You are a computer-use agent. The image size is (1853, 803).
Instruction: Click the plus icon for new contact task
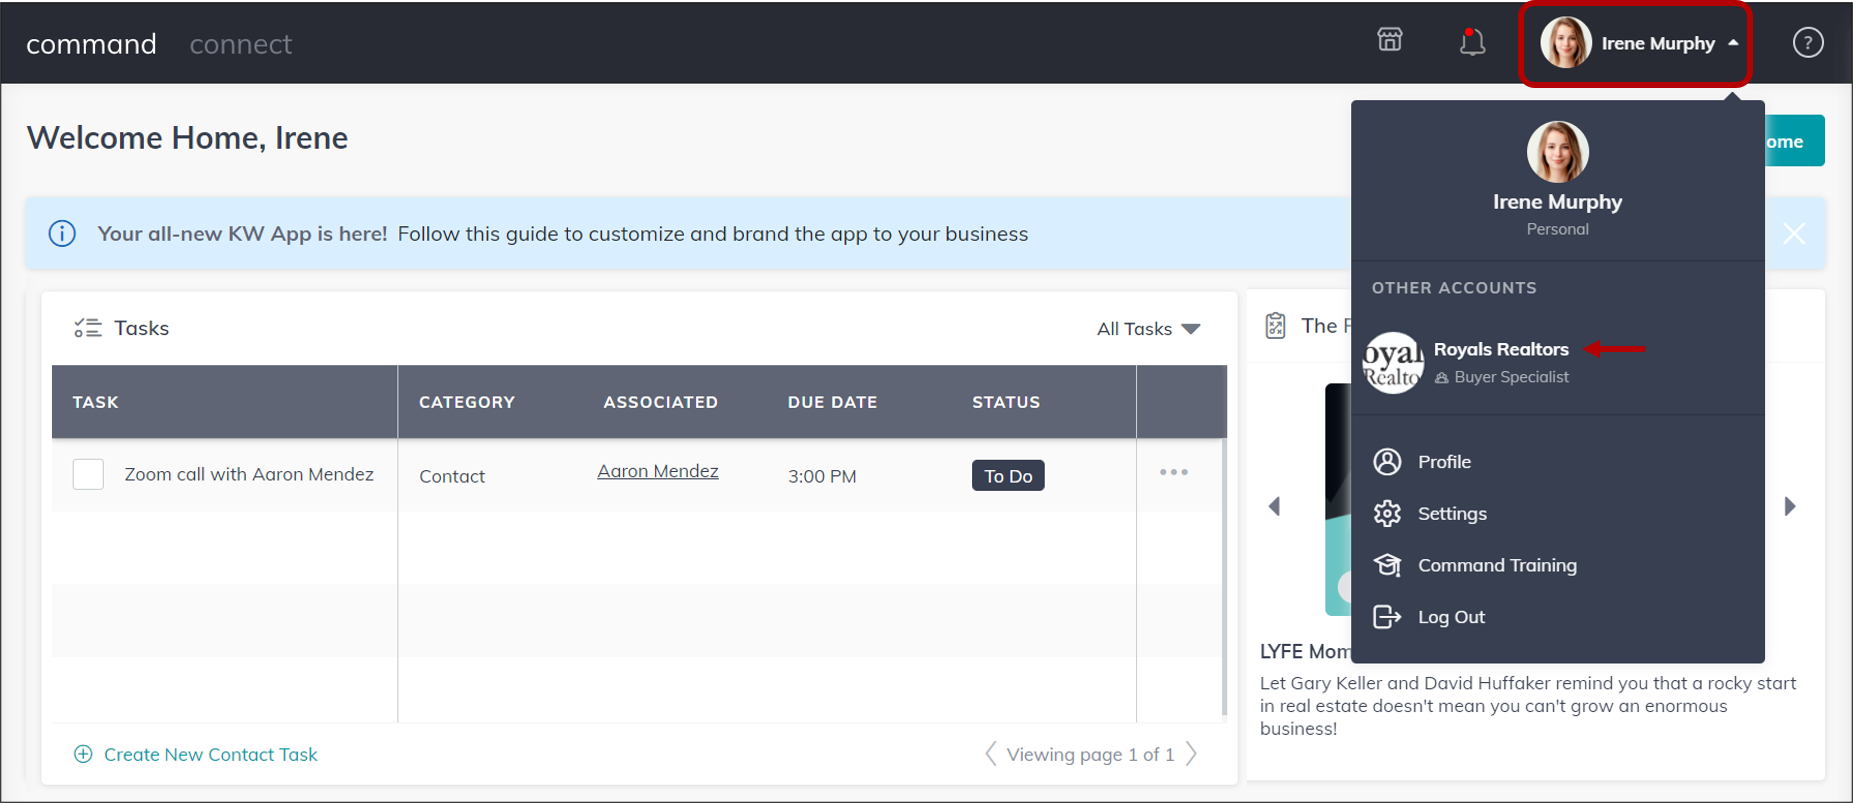pos(83,754)
